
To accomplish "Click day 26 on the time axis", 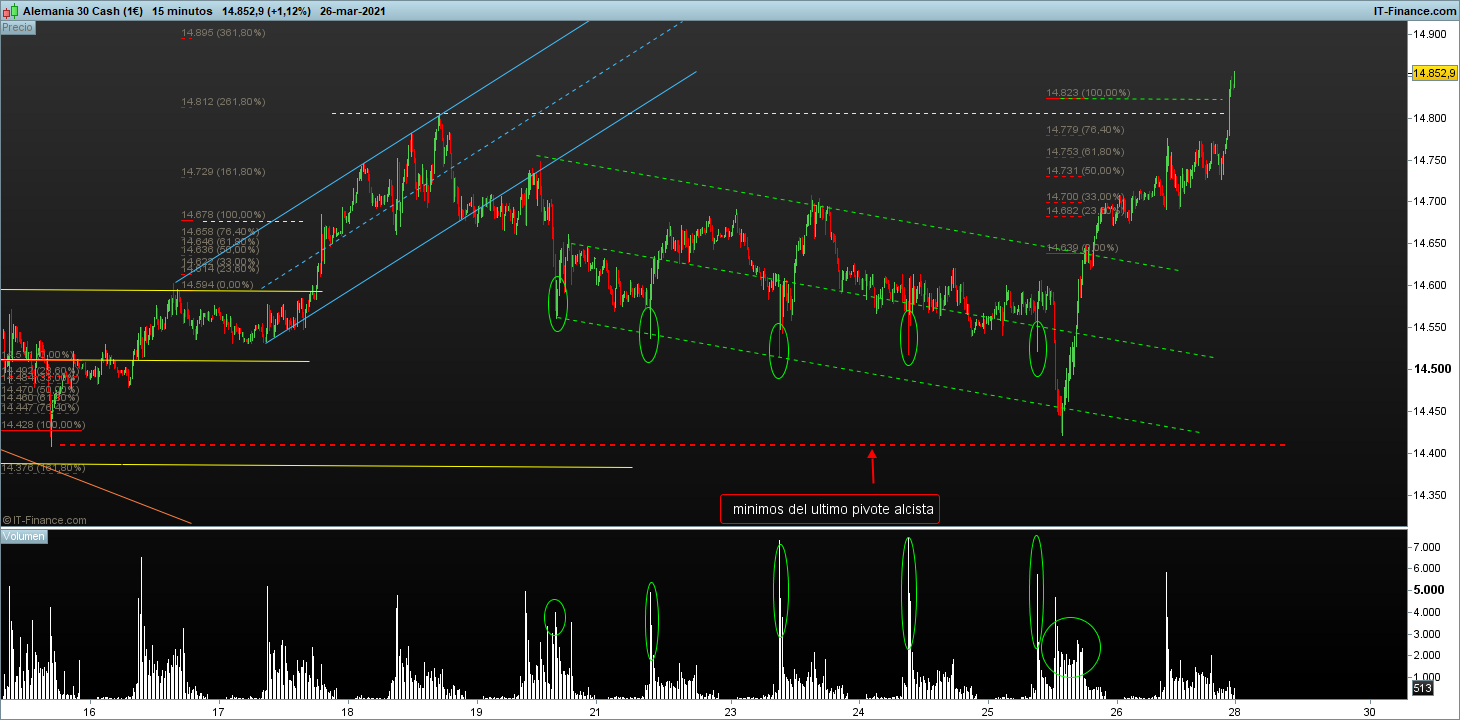I will pos(1116,711).
